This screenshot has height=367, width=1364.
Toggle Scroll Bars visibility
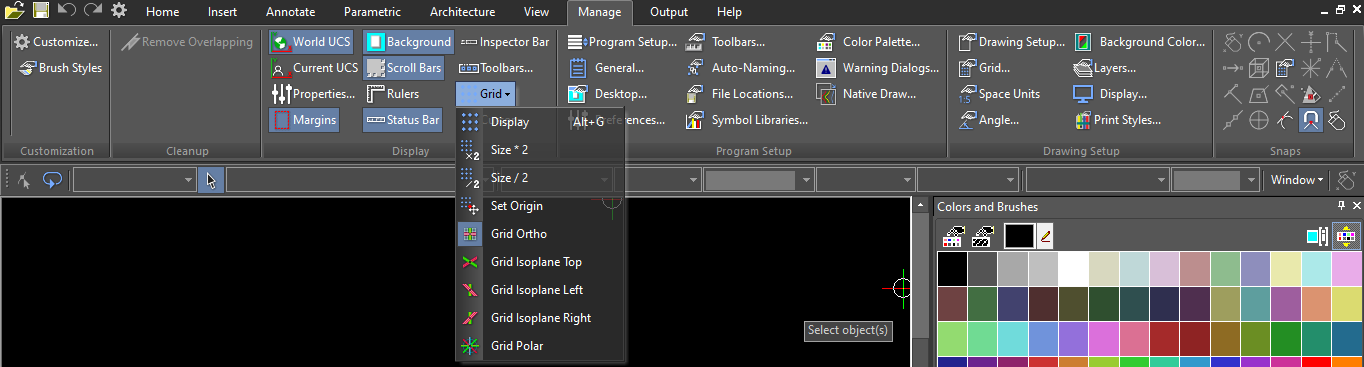pyautogui.click(x=403, y=68)
